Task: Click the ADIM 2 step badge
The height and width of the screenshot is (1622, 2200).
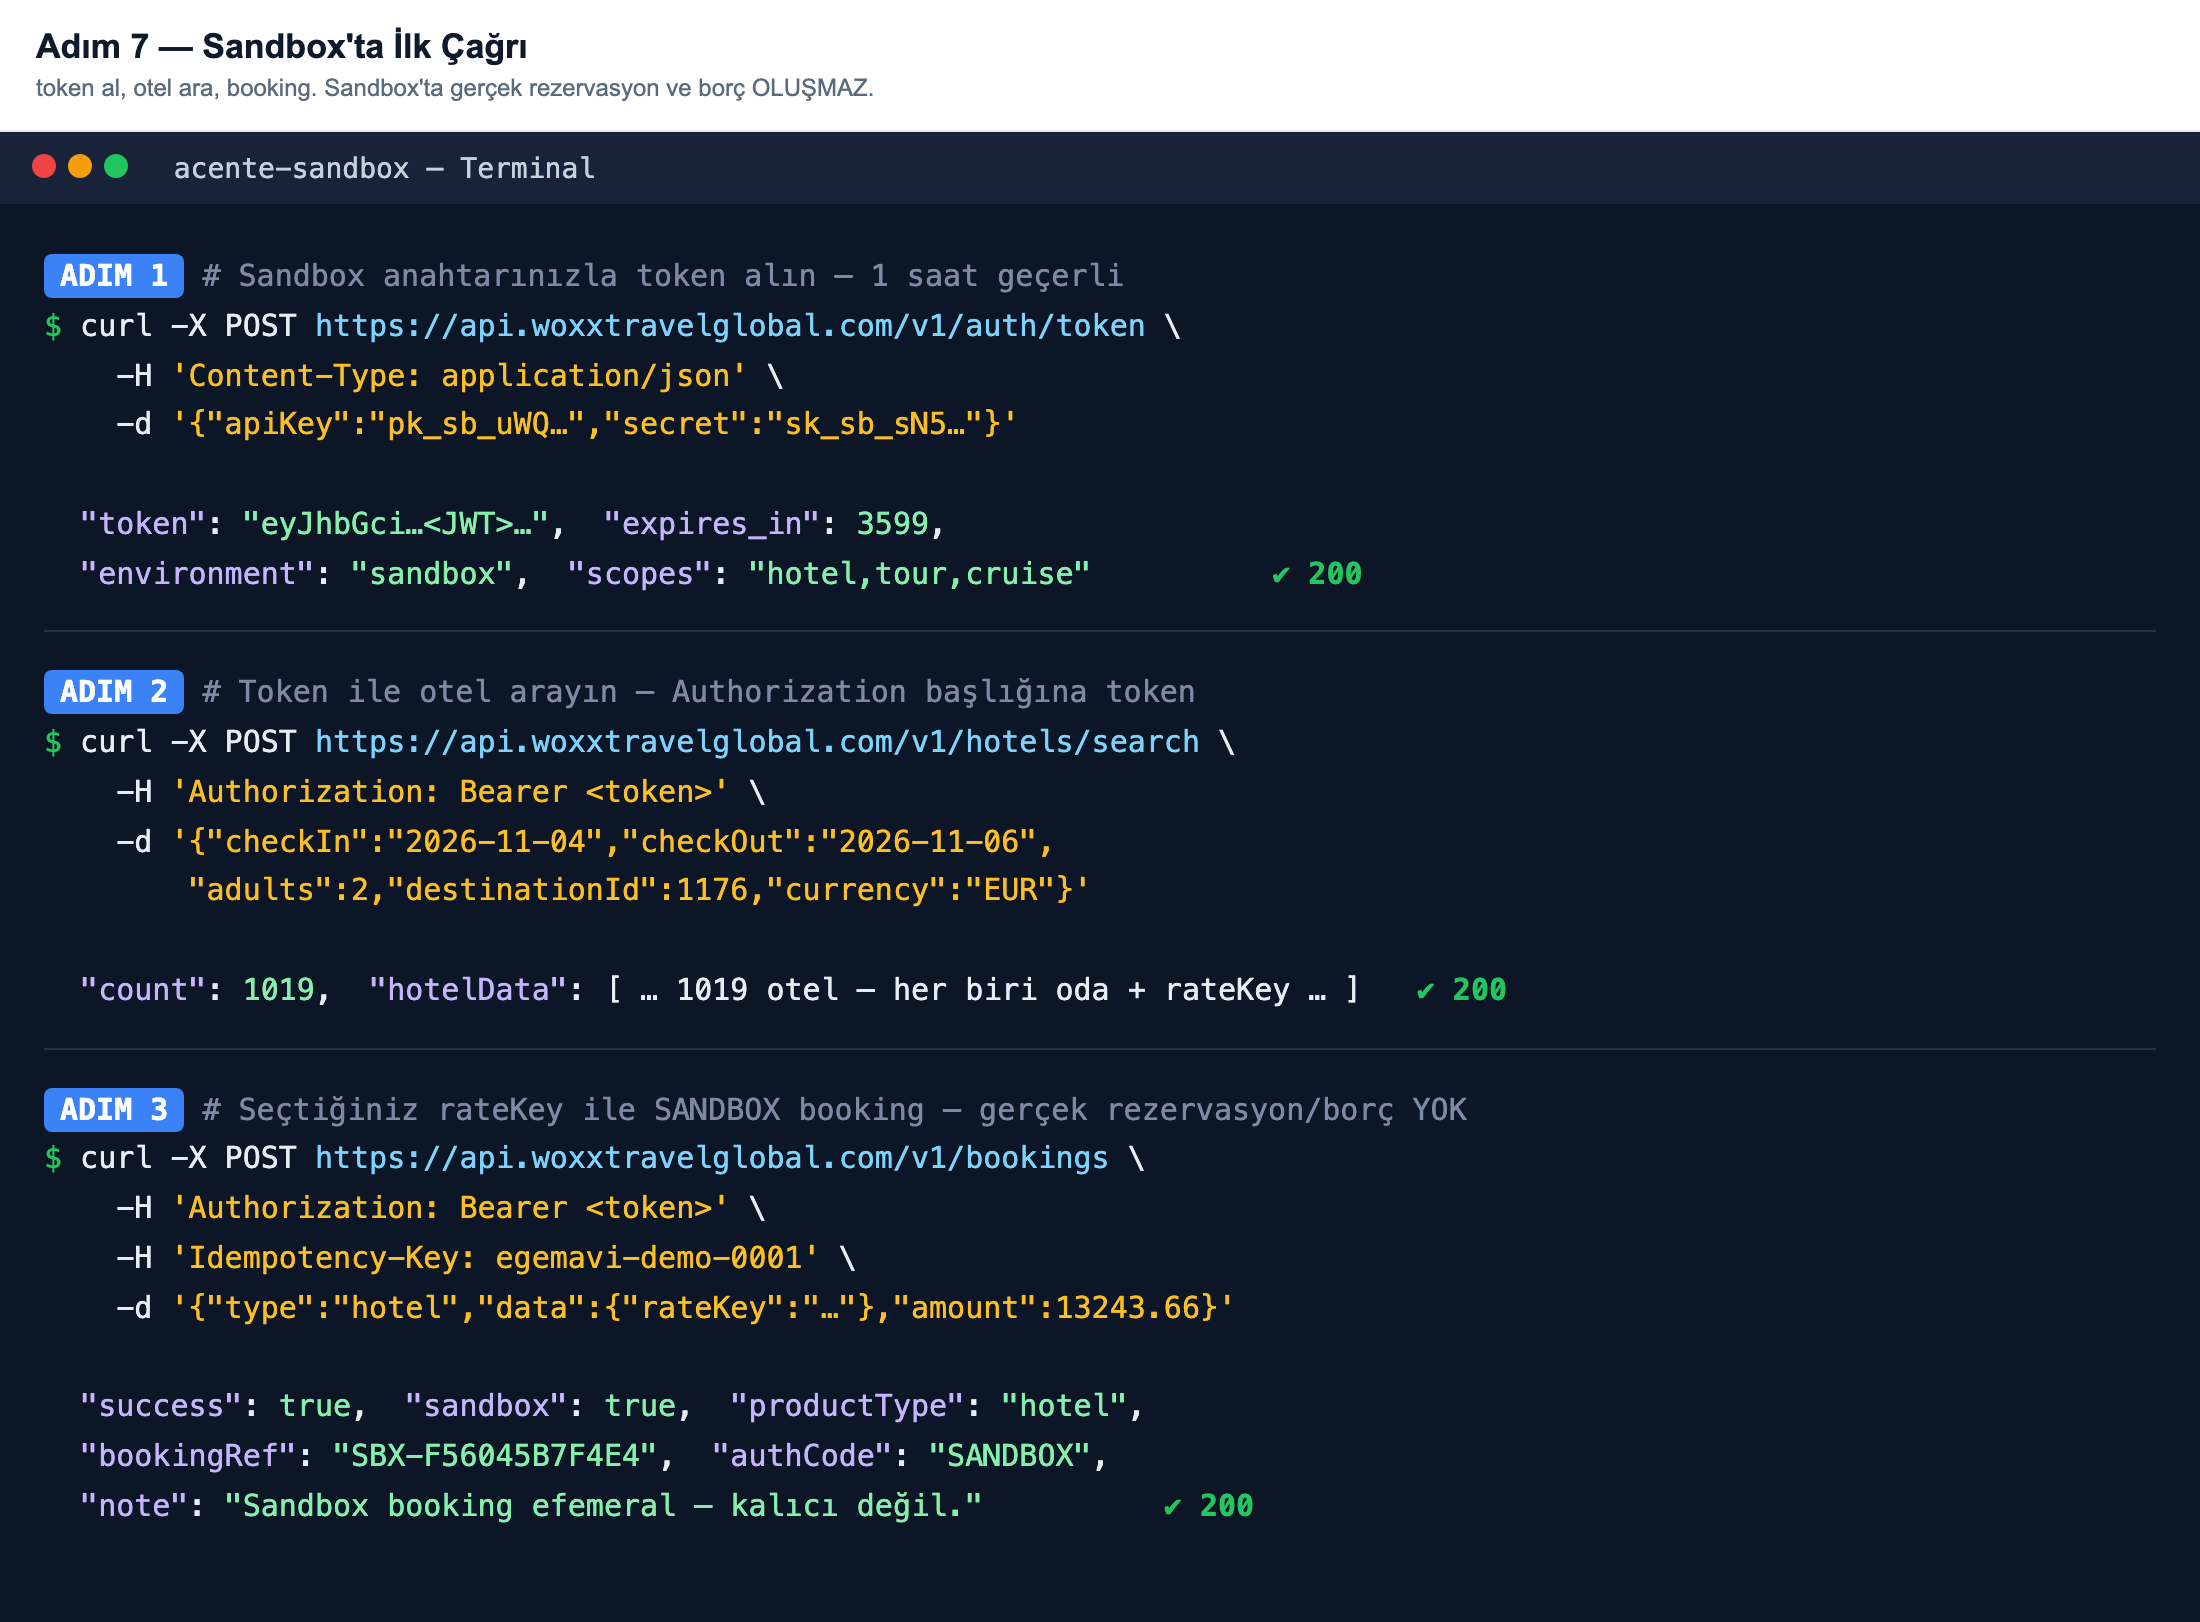Action: 114,692
